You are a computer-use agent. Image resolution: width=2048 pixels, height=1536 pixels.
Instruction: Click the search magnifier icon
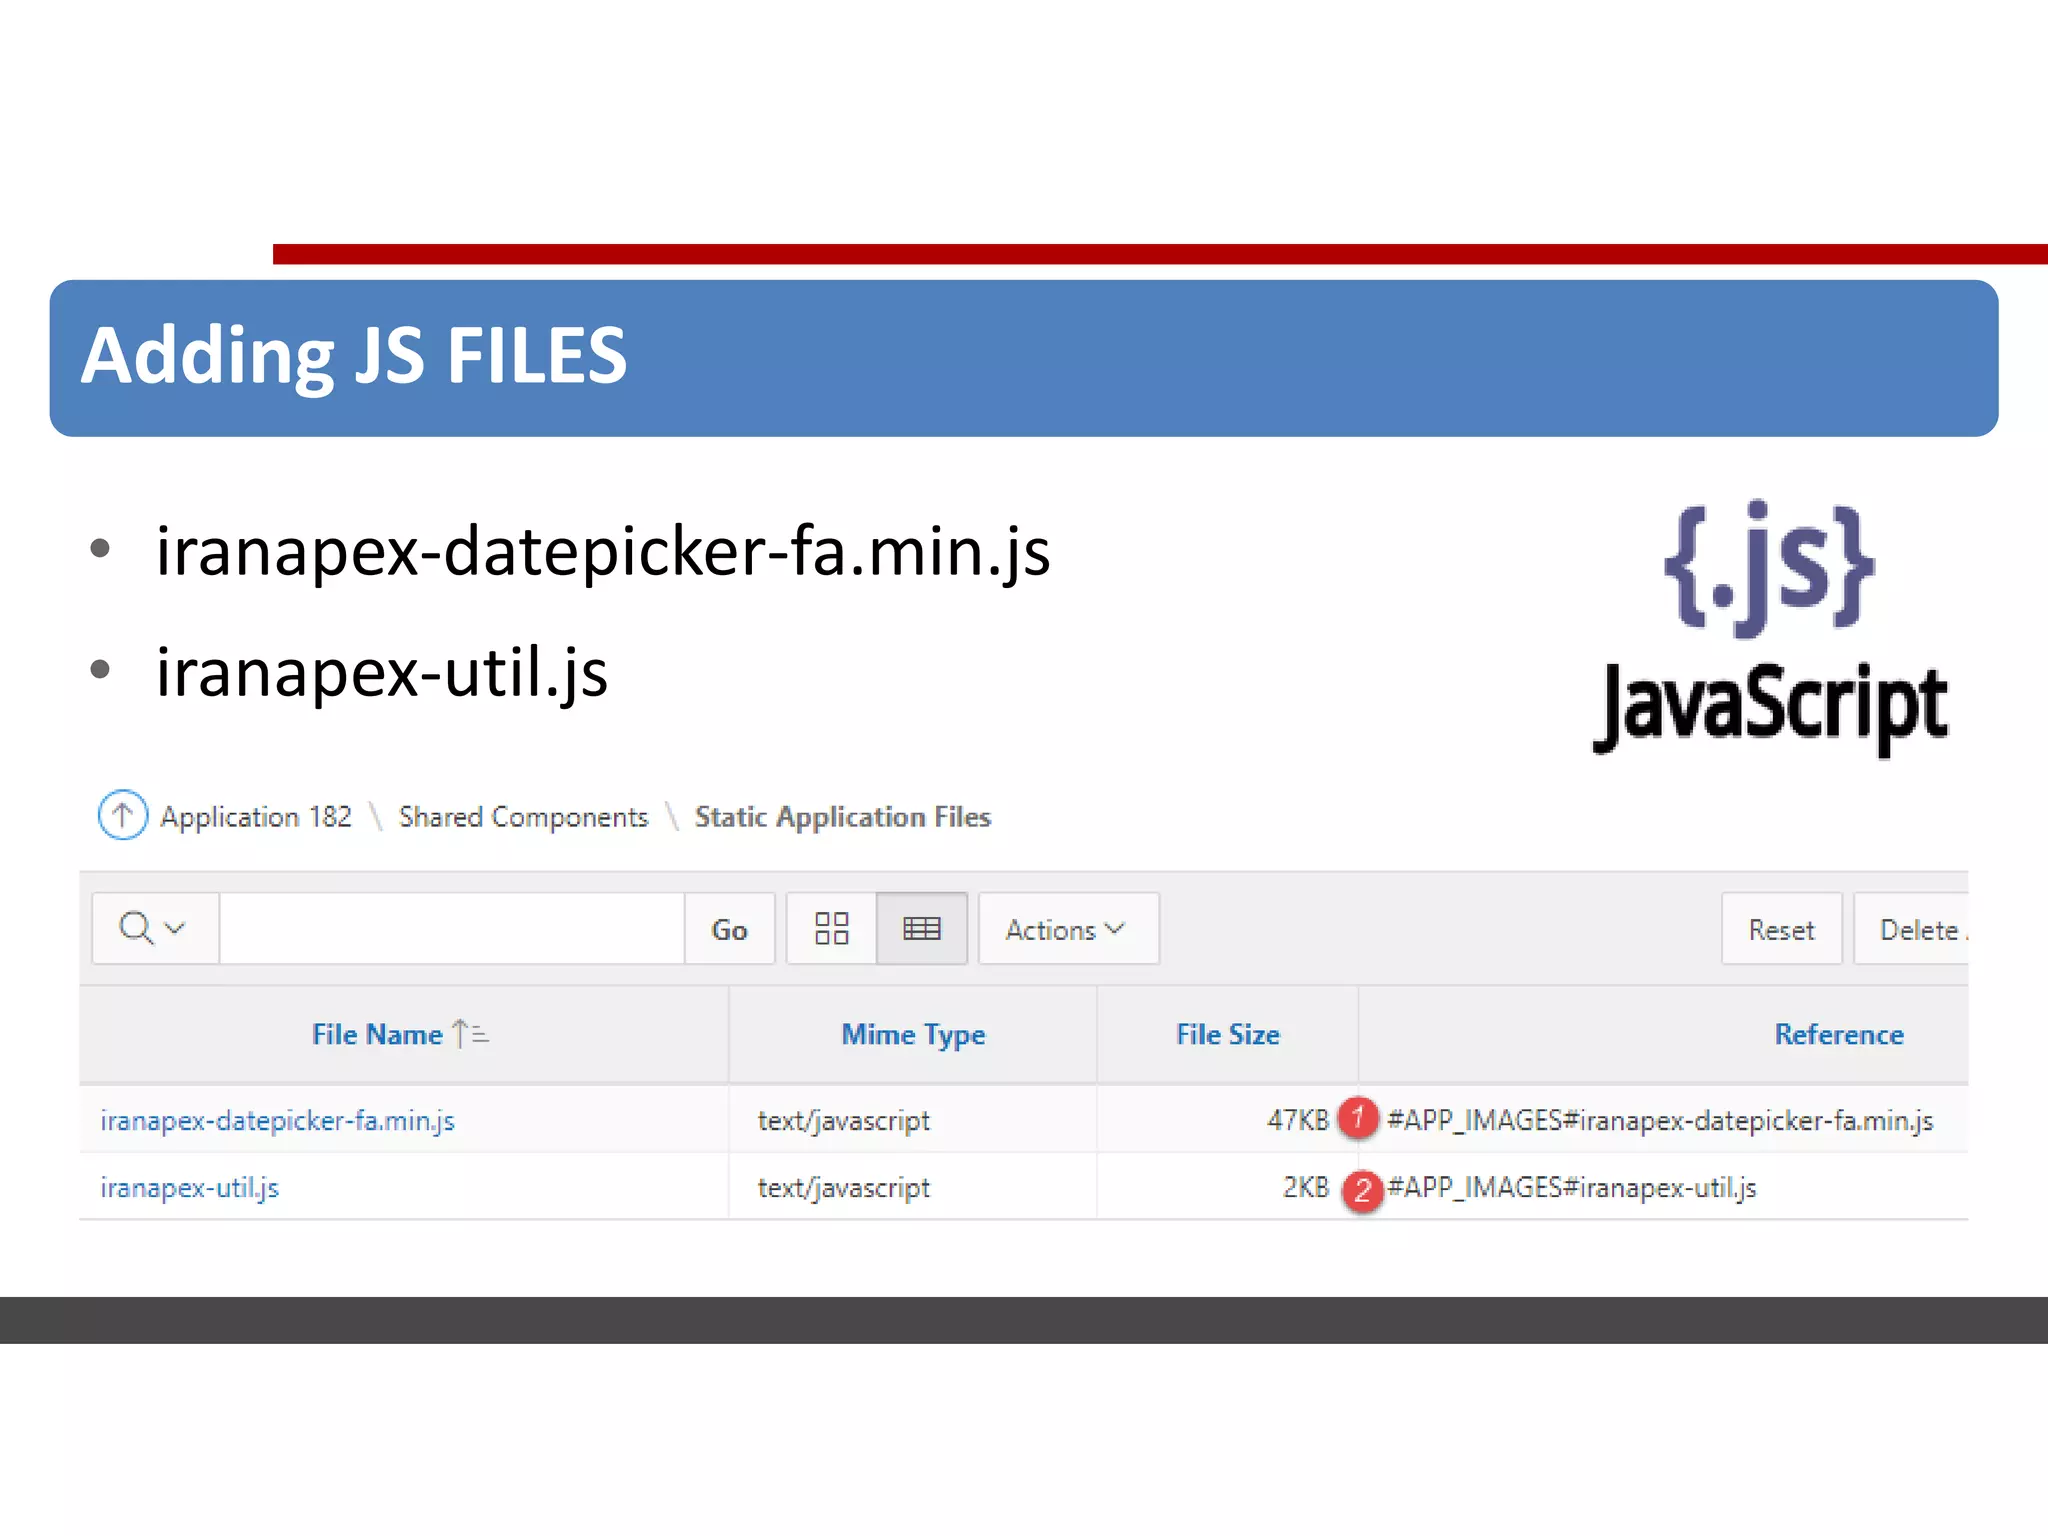pos(135,927)
